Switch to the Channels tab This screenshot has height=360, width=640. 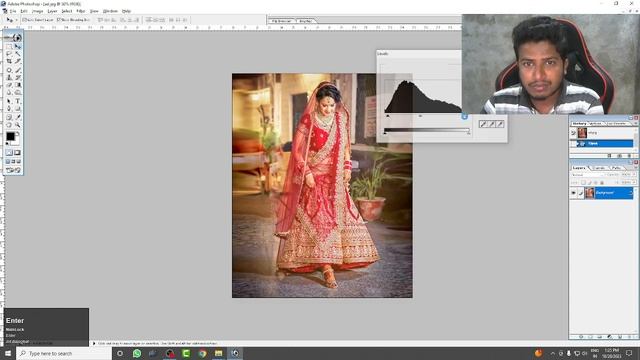point(599,168)
